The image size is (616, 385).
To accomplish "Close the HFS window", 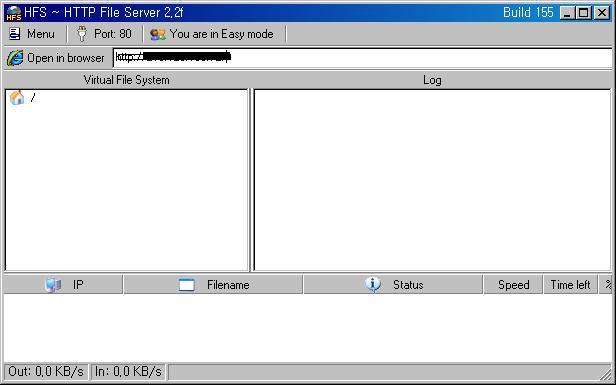I will [x=602, y=13].
